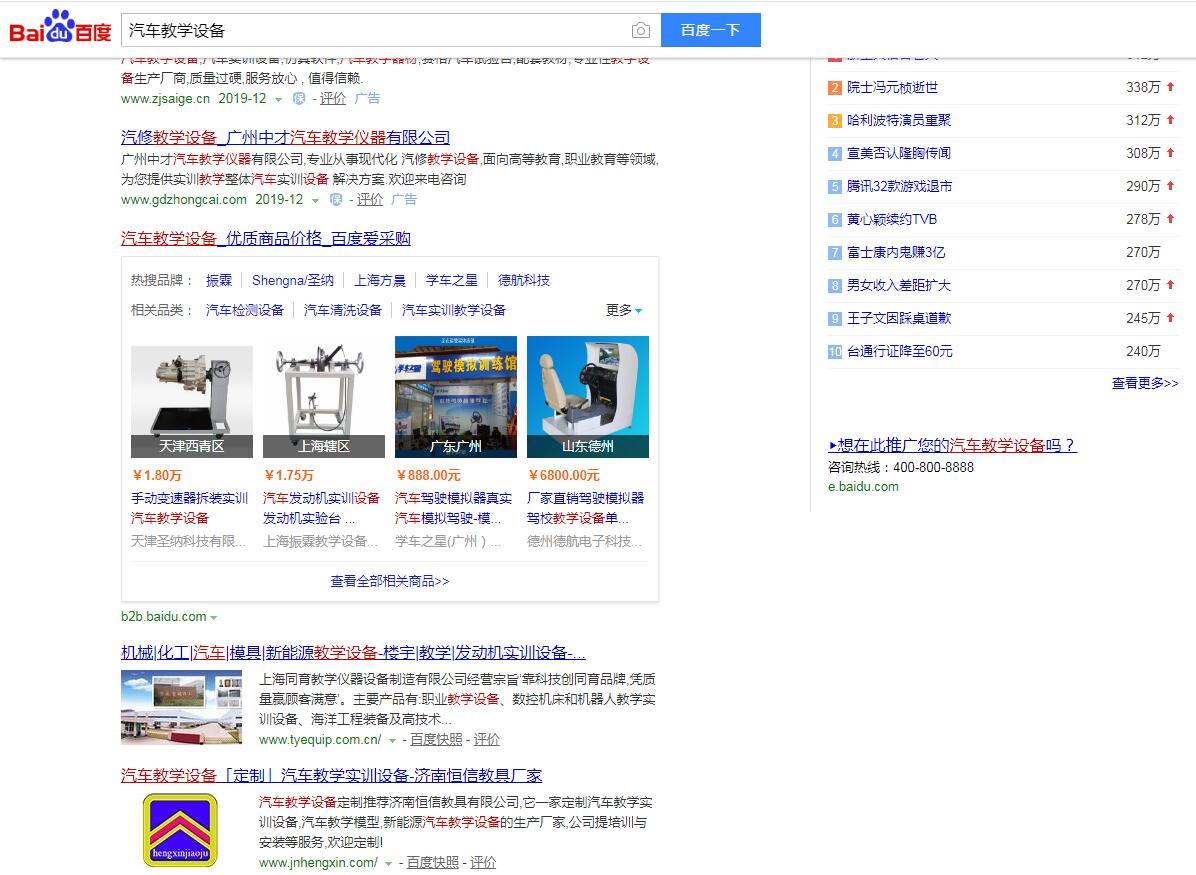This screenshot has height=875, width=1196.
Task: Open 机械|化工|汽车|模具 result title
Action: click(x=353, y=653)
